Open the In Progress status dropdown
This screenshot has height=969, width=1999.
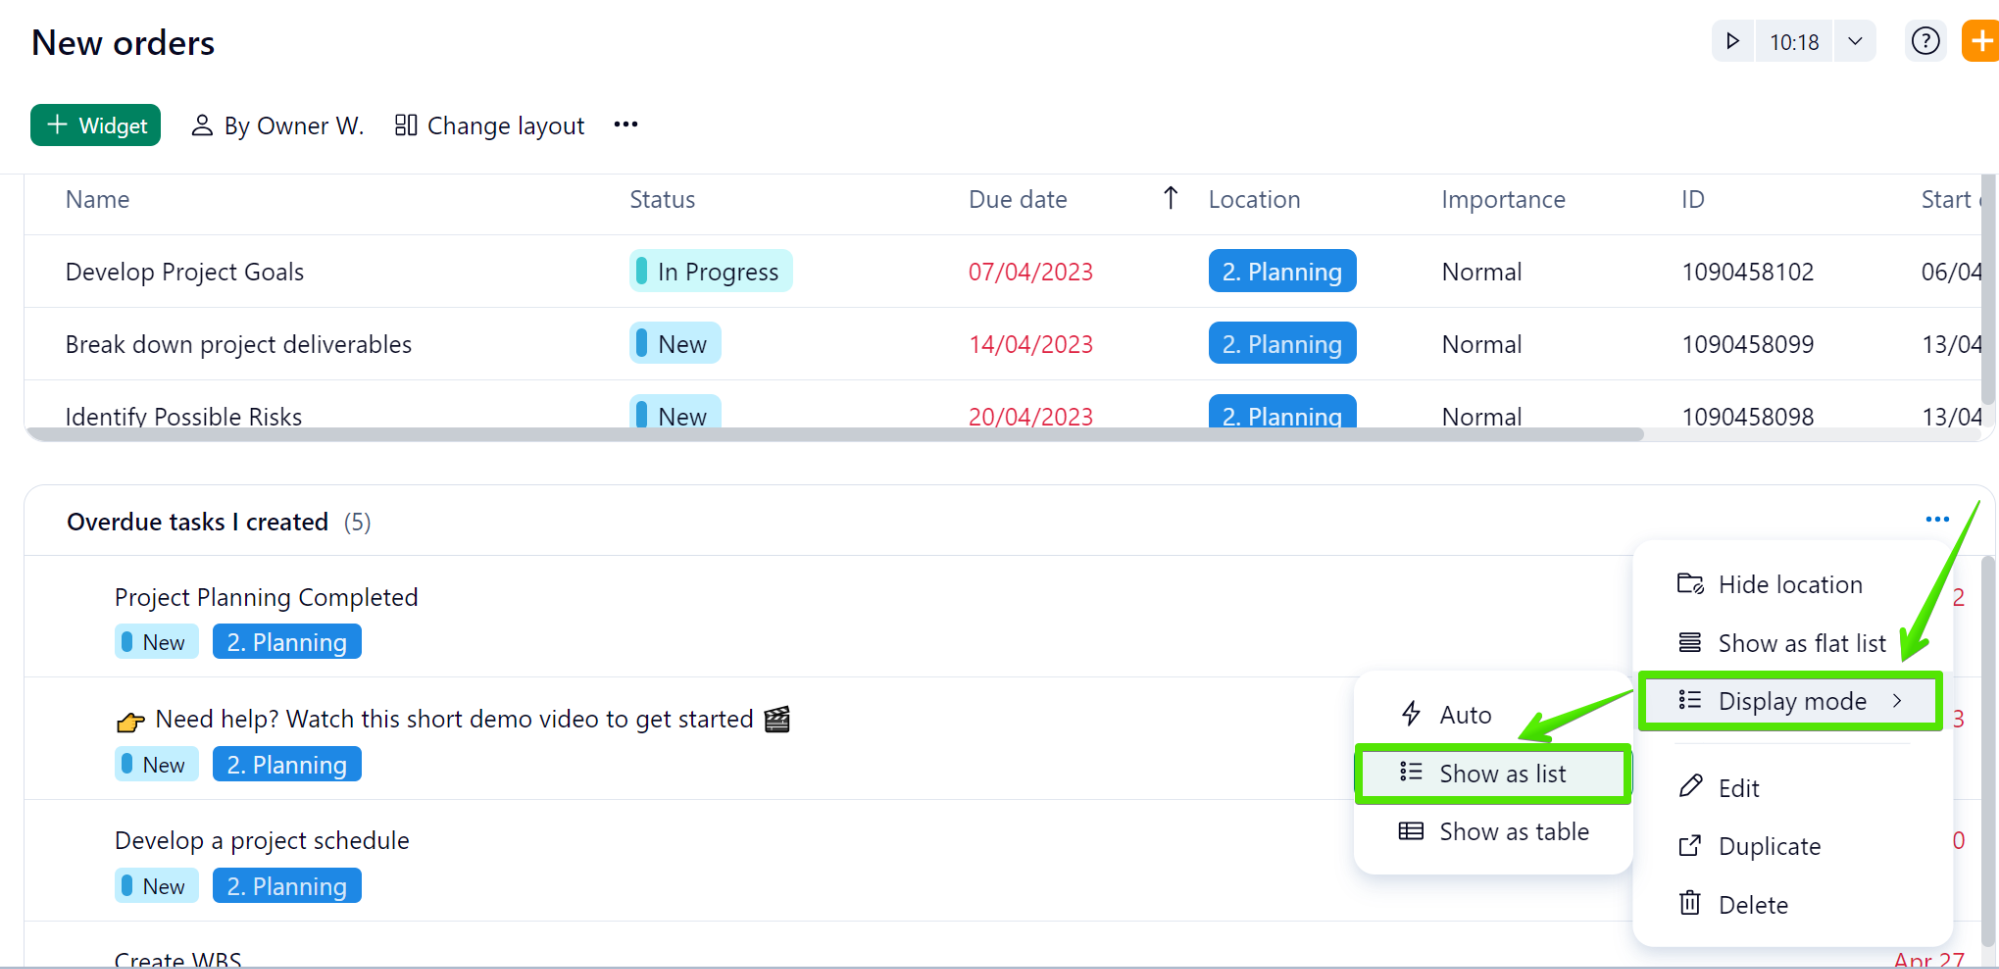pyautogui.click(x=711, y=271)
